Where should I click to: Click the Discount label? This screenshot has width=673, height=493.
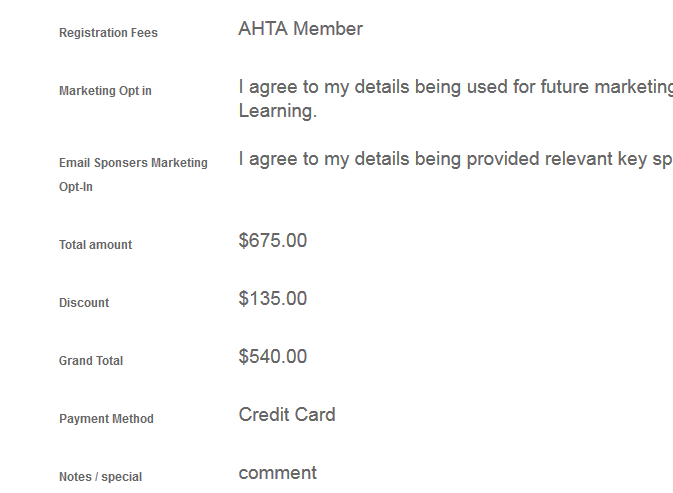point(84,303)
